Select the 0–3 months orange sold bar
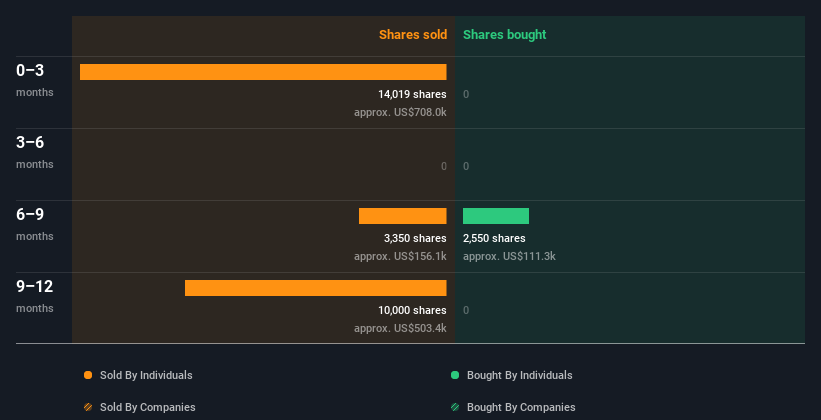 coord(263,72)
